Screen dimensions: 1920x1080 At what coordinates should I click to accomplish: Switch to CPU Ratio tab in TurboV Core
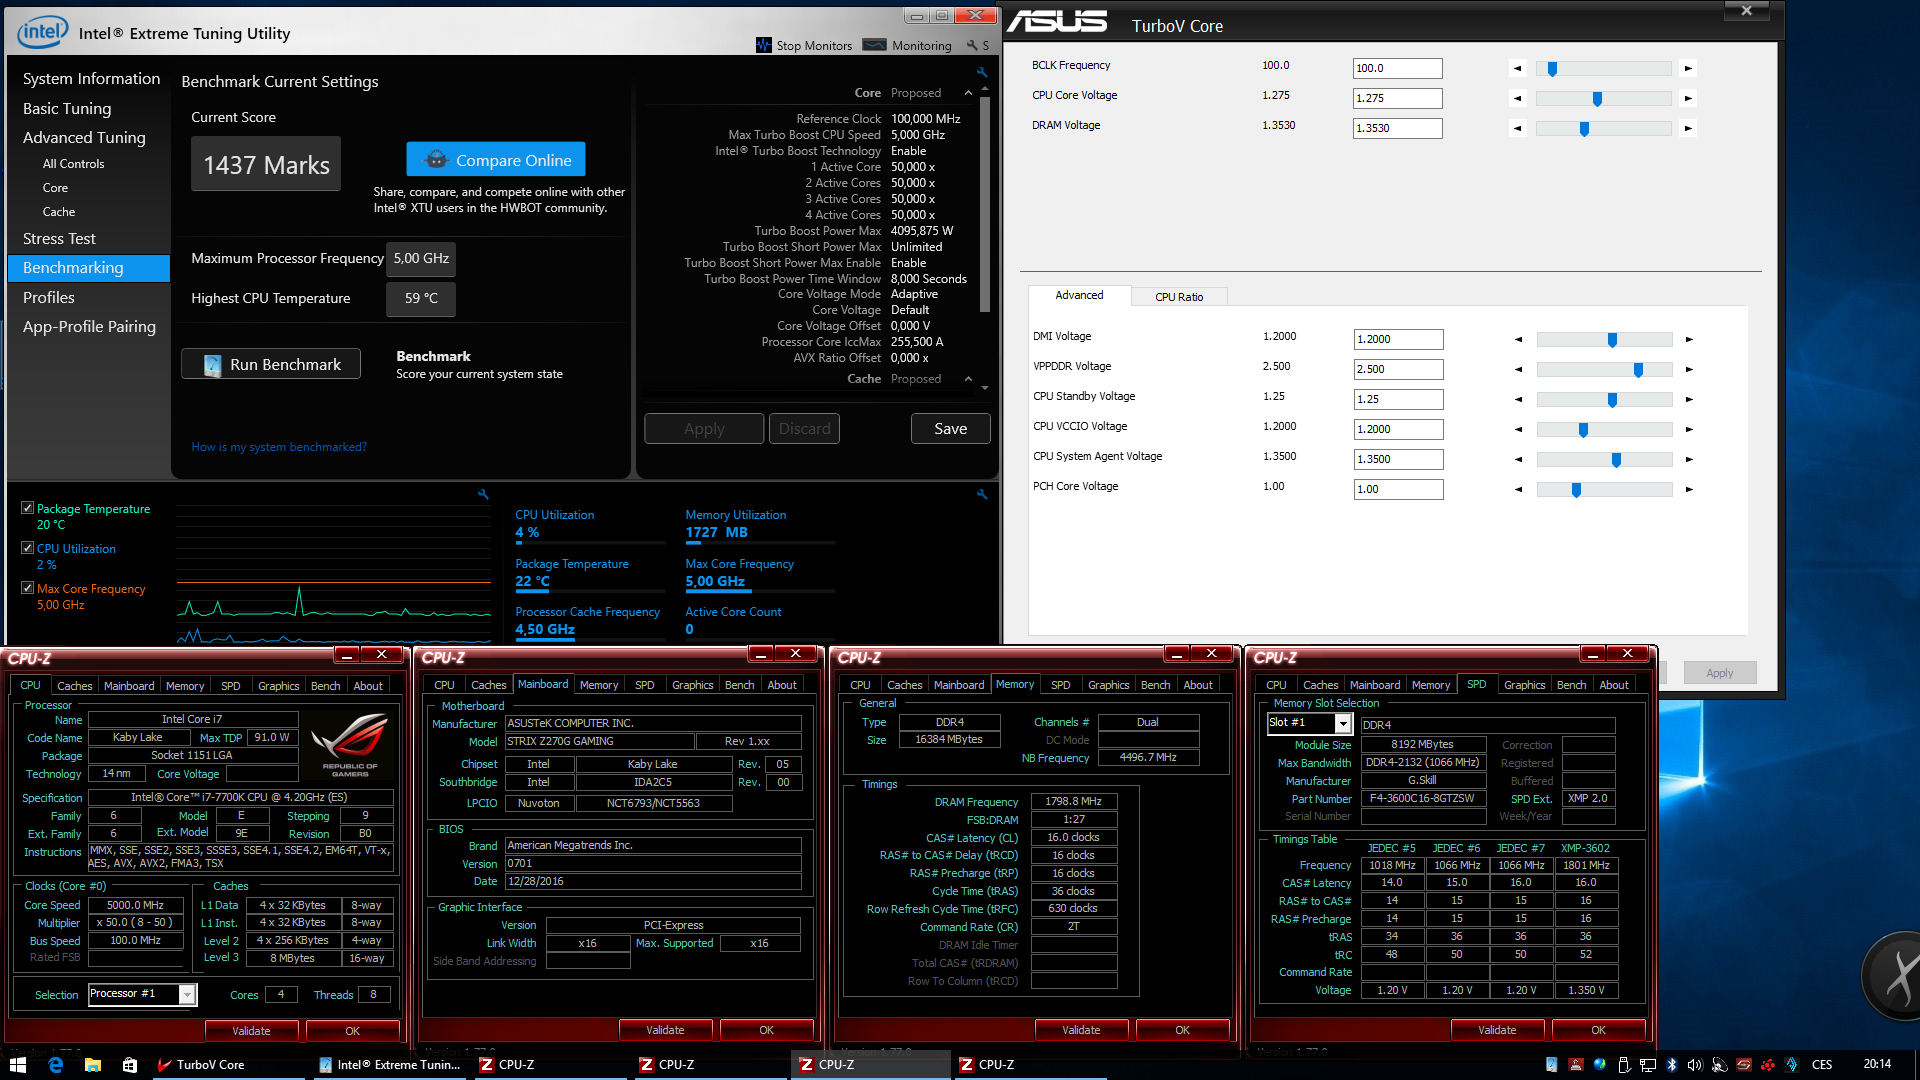[1179, 297]
